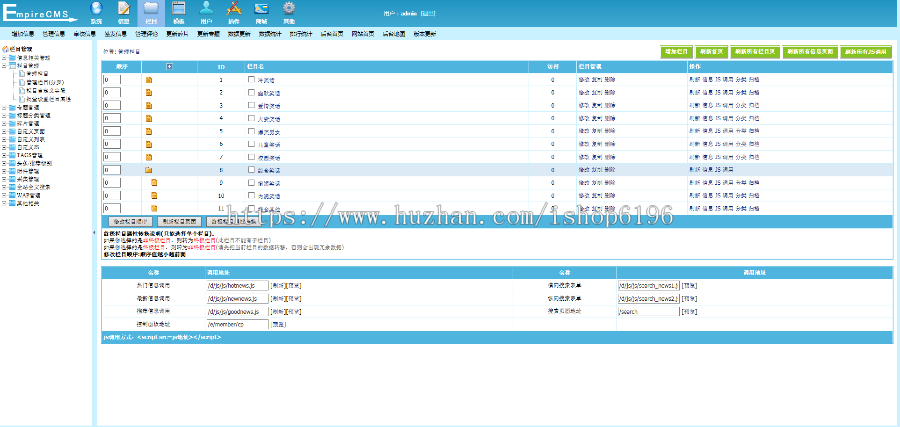The width and height of the screenshot is (900, 427).
Task: Open 数据更新 in the submenu bar
Action: [x=239, y=34]
